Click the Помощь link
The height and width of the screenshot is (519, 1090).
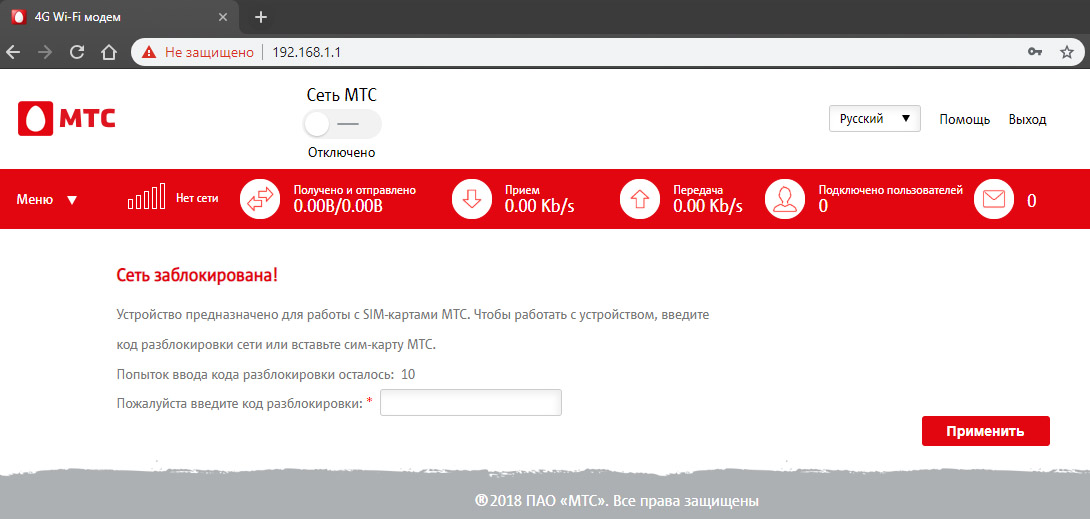(x=964, y=119)
